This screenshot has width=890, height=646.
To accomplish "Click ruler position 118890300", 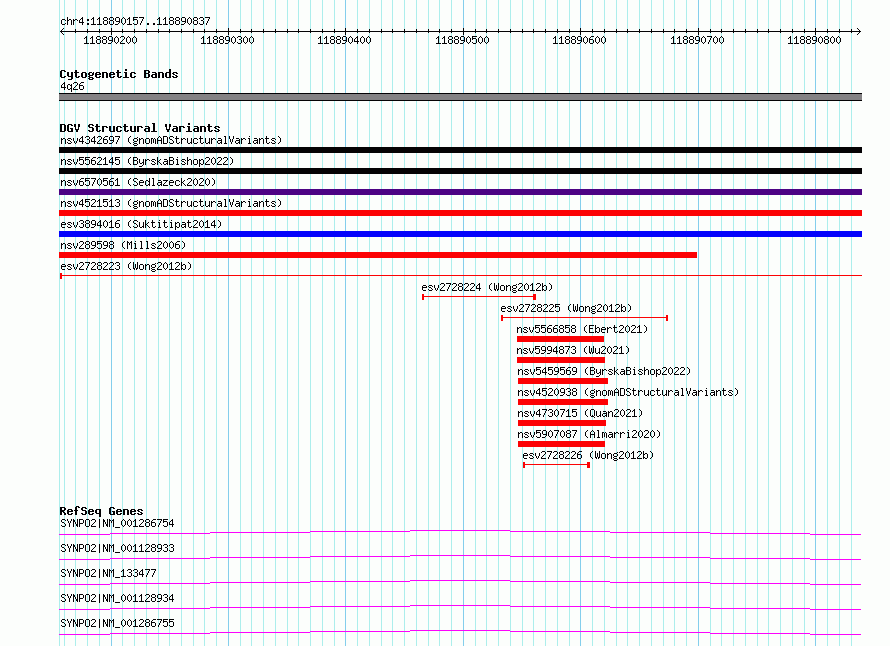I will tap(228, 40).
